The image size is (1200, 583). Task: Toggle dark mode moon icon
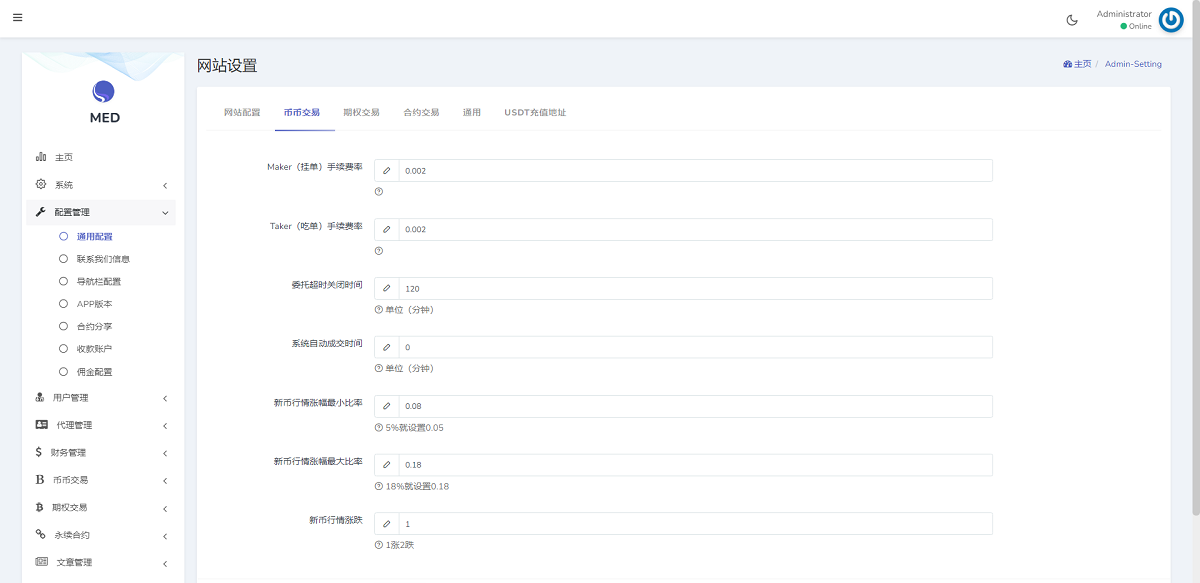click(1072, 20)
